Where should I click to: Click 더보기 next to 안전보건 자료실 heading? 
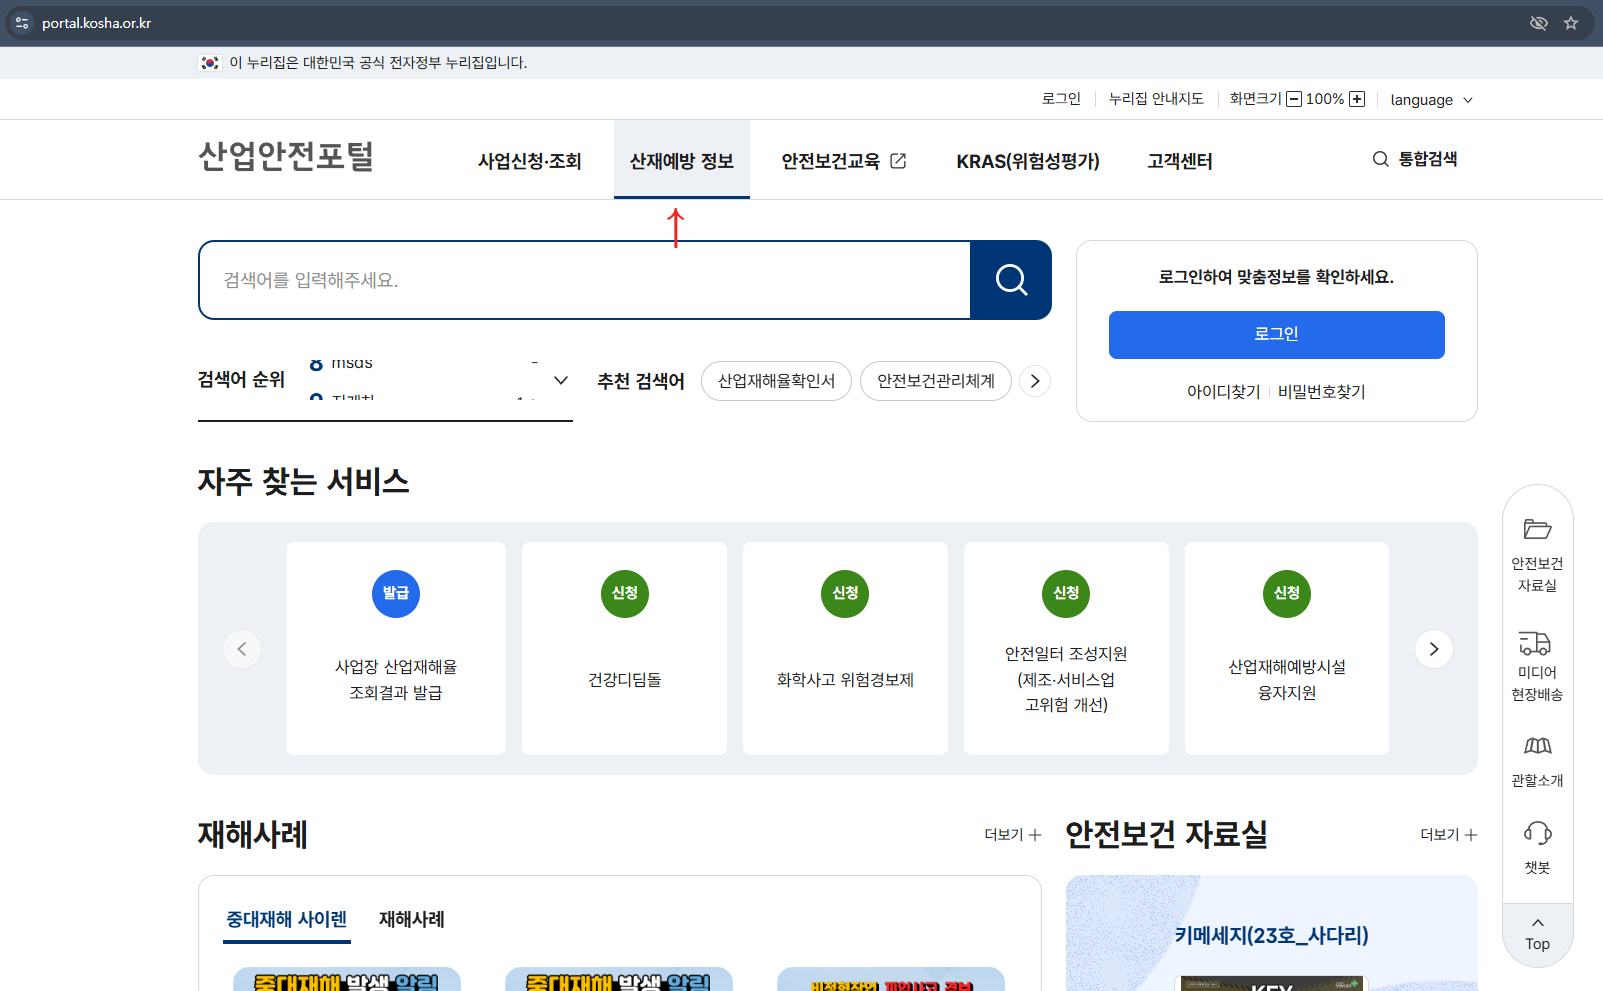click(1448, 834)
